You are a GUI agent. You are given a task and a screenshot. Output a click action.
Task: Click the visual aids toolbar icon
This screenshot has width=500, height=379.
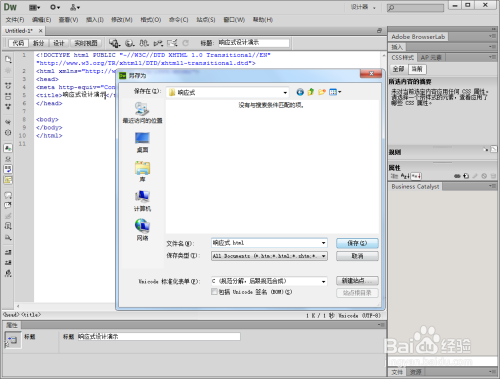pos(172,43)
